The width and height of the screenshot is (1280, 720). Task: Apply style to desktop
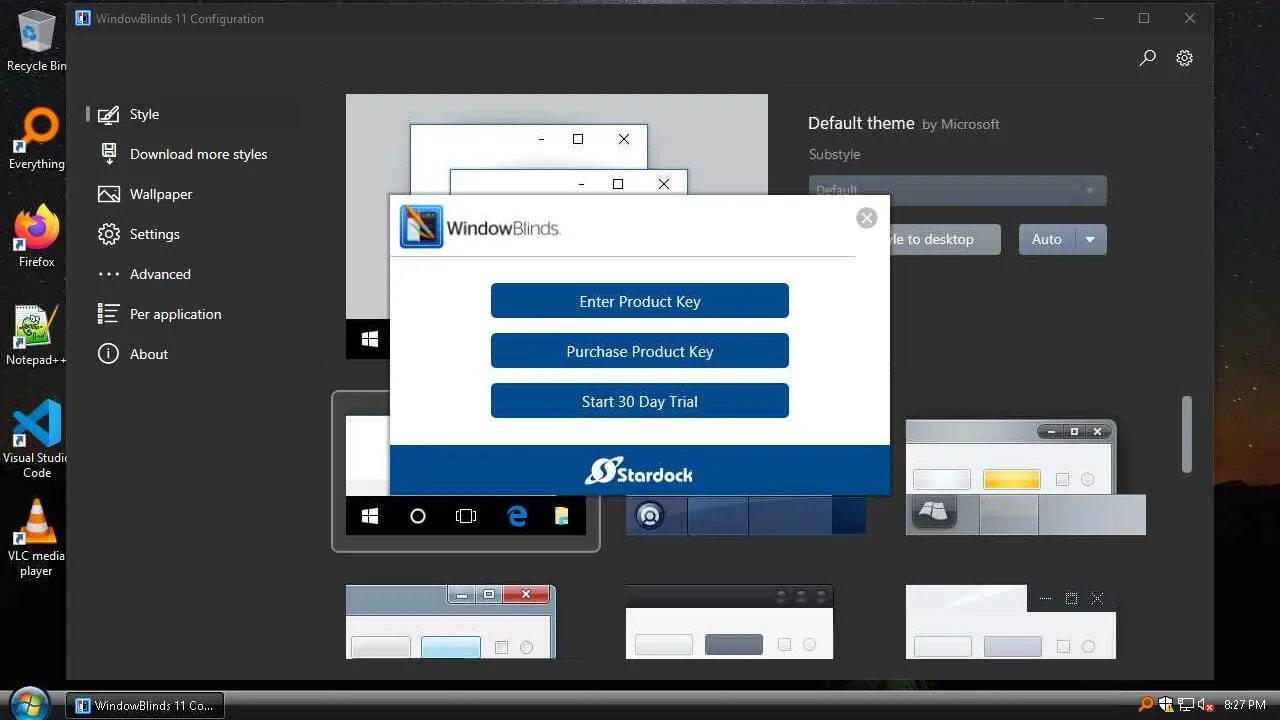tap(944, 239)
